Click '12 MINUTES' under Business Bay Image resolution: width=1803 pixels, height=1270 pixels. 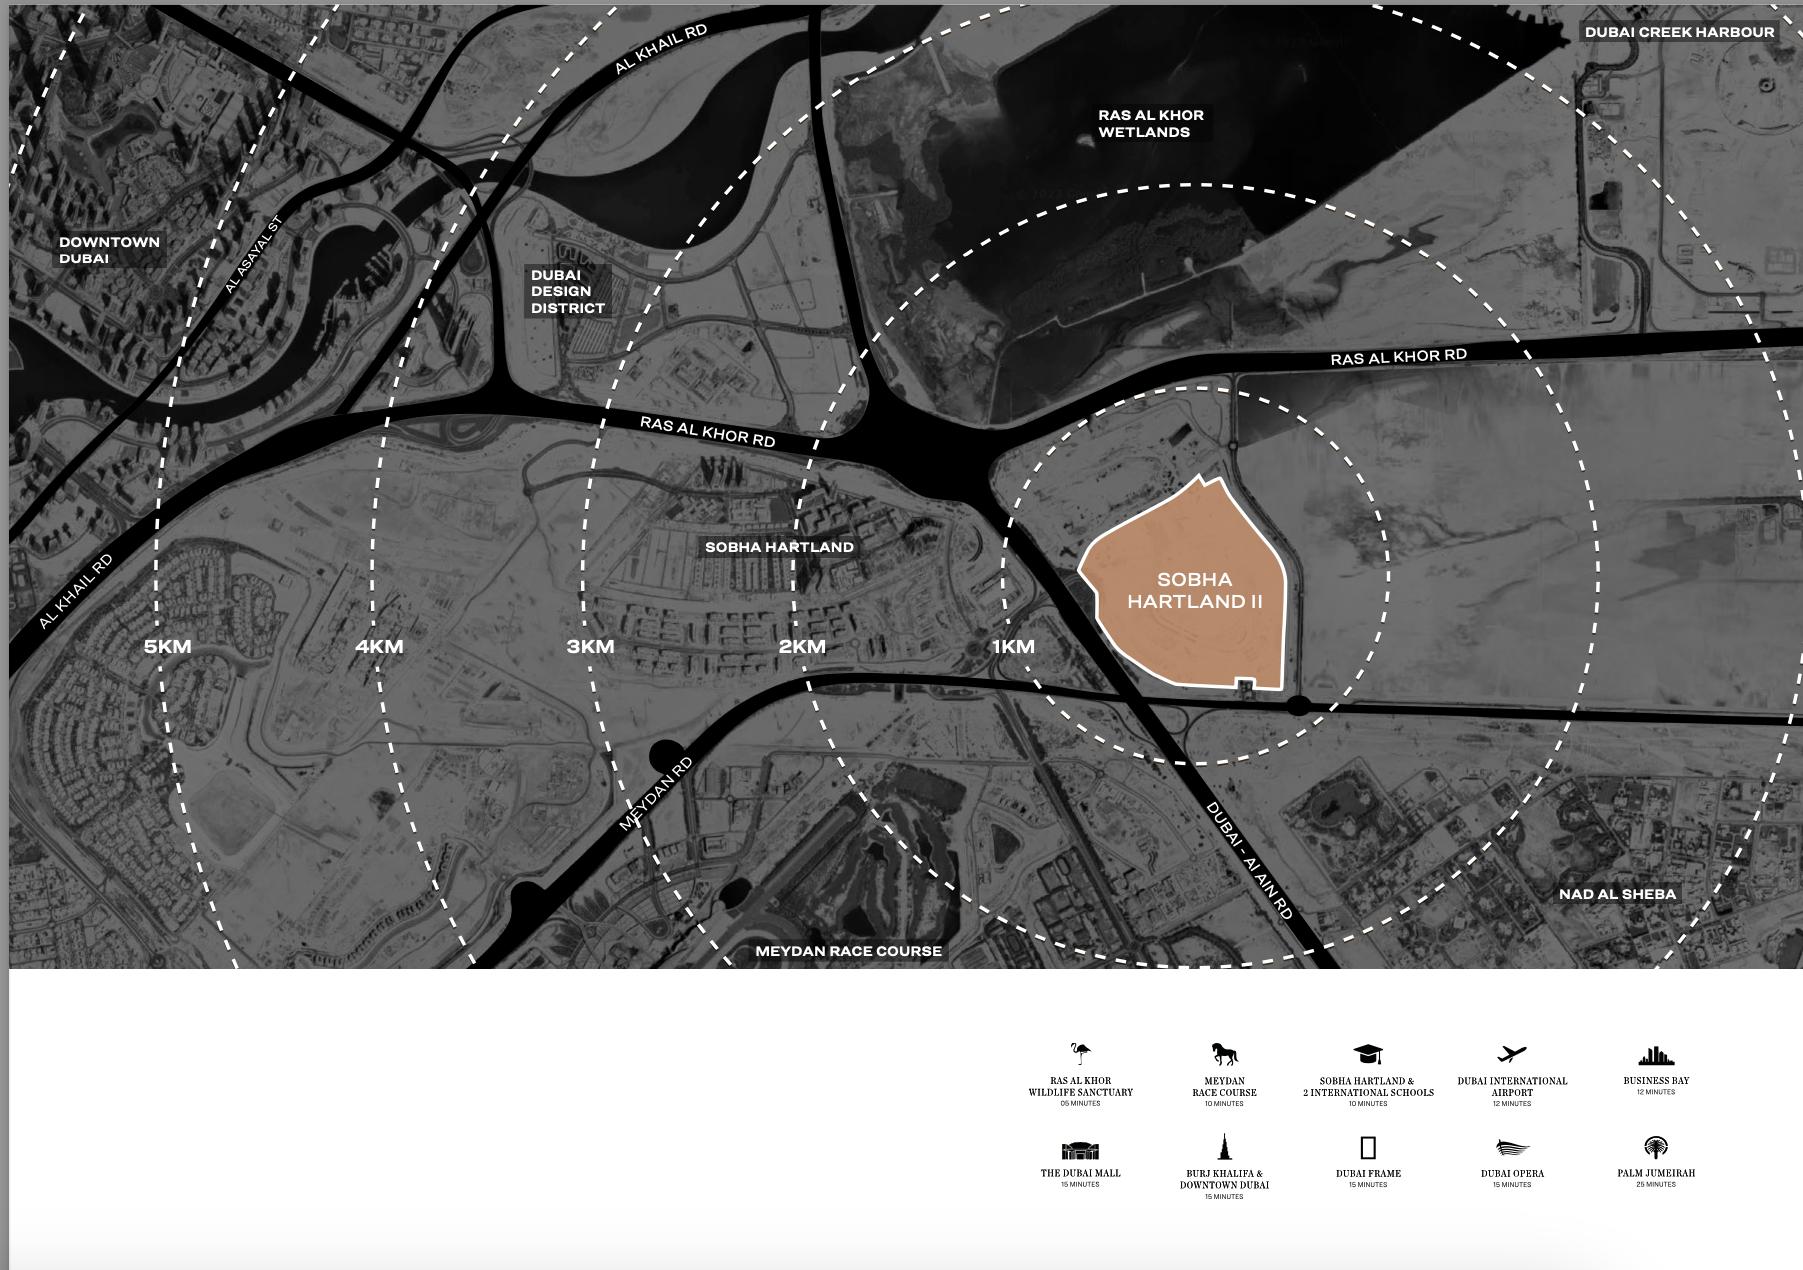pos(1656,1092)
